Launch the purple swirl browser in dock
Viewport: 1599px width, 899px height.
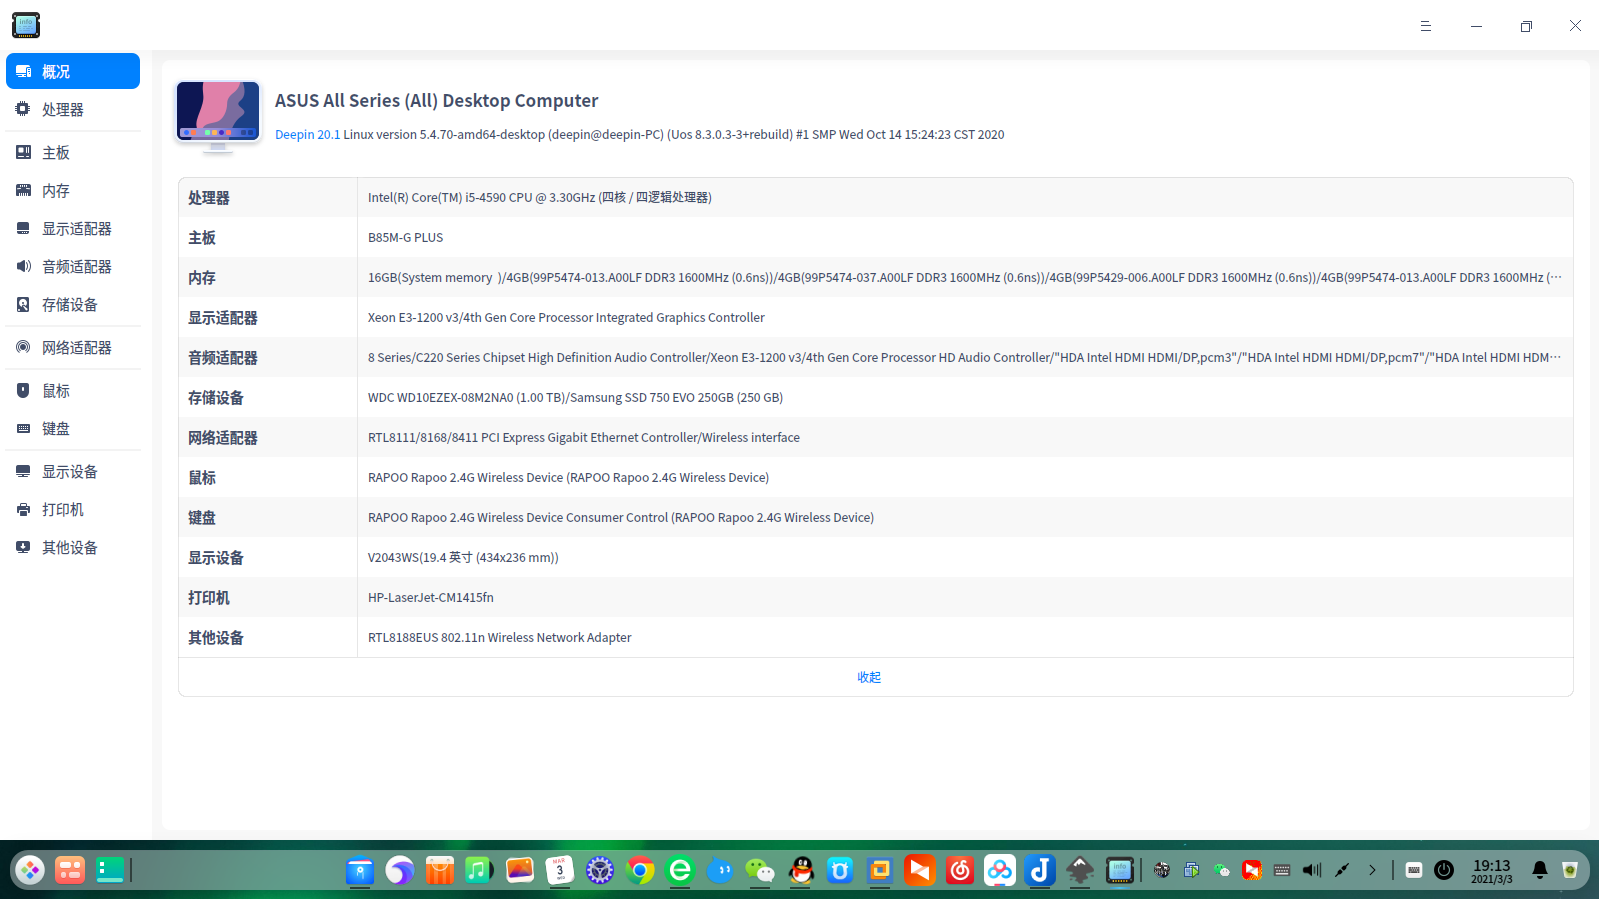pos(400,870)
